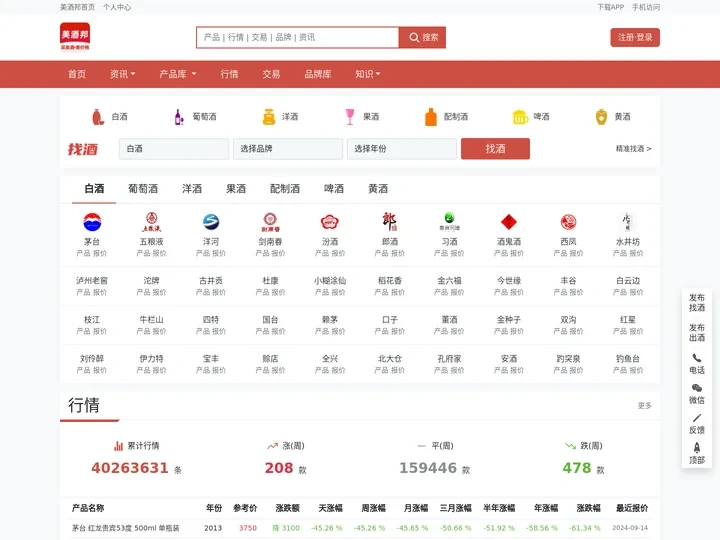Click 发布出酒 in the side panel

point(697,332)
